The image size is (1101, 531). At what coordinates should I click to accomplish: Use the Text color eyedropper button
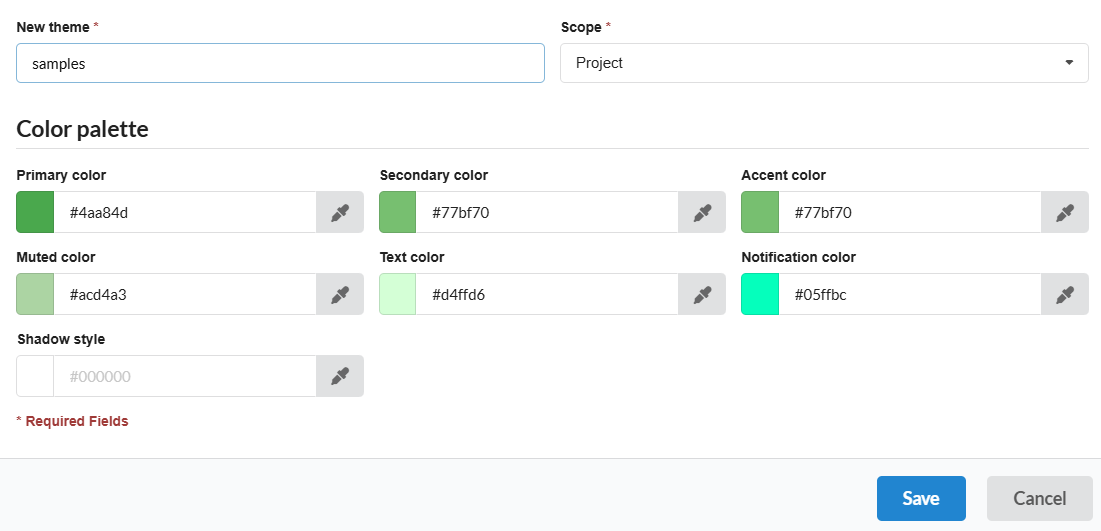point(702,294)
